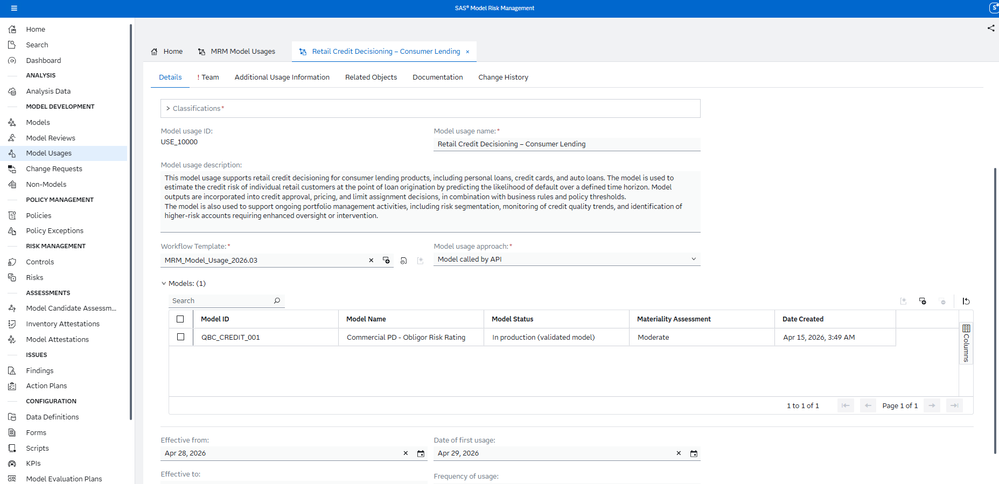Click the Model usage name field
The image size is (999, 484).
pos(566,144)
